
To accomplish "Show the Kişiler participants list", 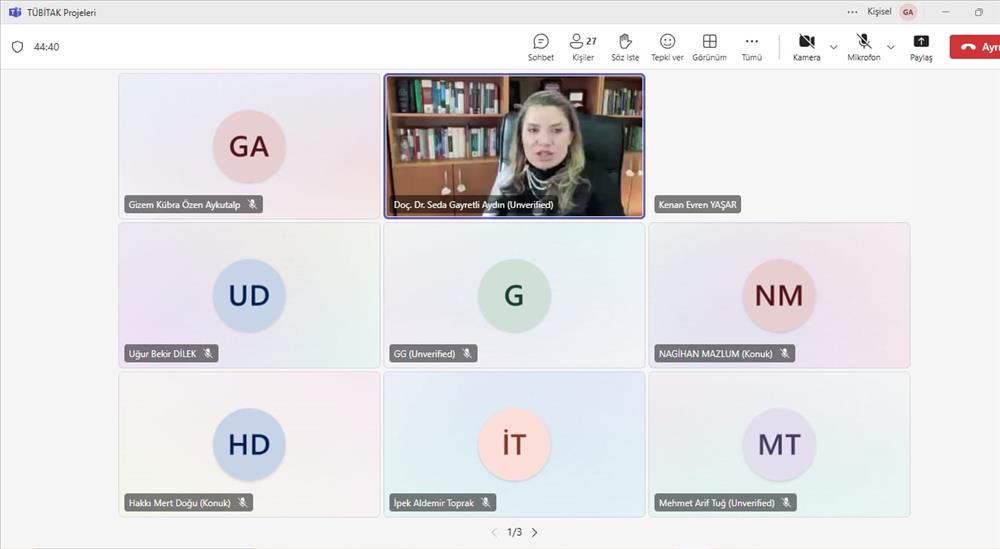I will pyautogui.click(x=582, y=46).
